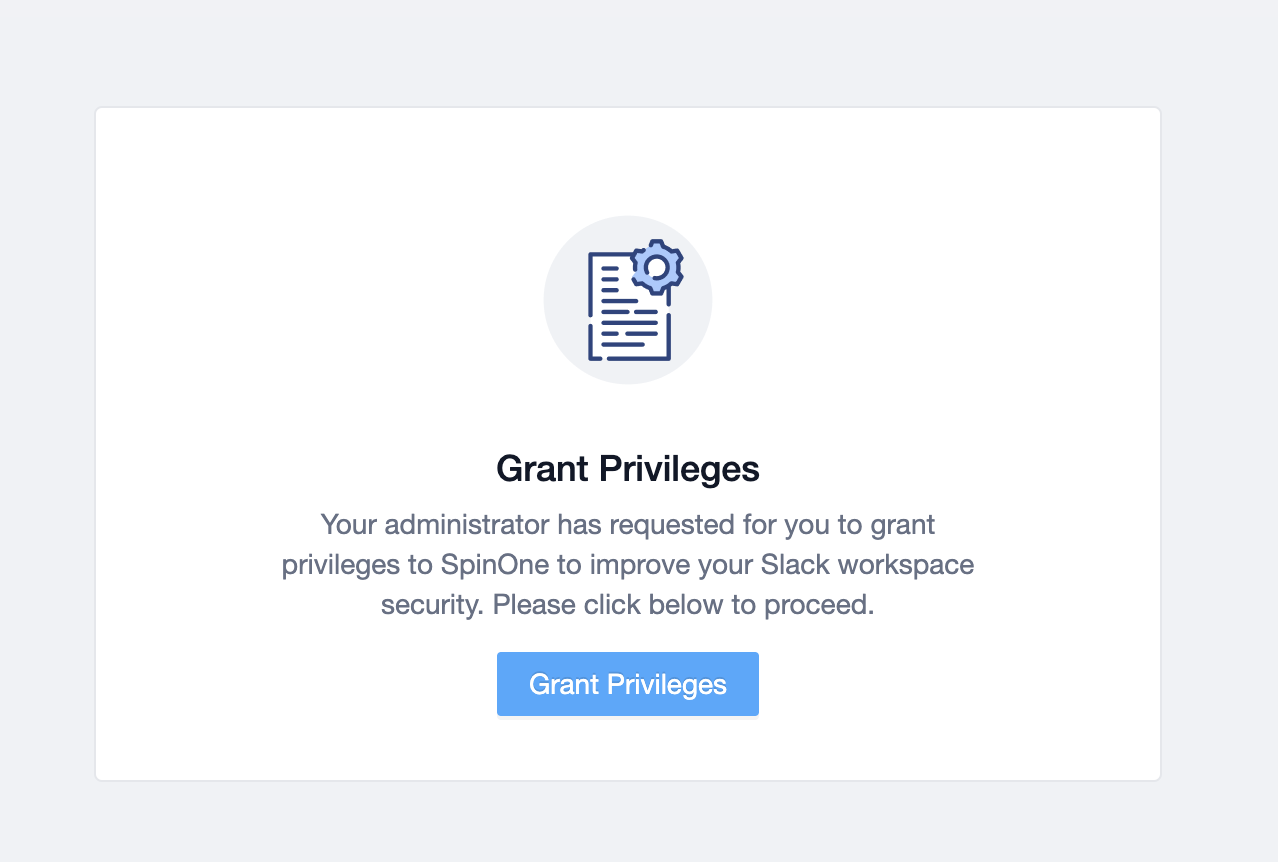Click "Please click below to proceed" sentence
The width and height of the screenshot is (1278, 862).
click(683, 605)
